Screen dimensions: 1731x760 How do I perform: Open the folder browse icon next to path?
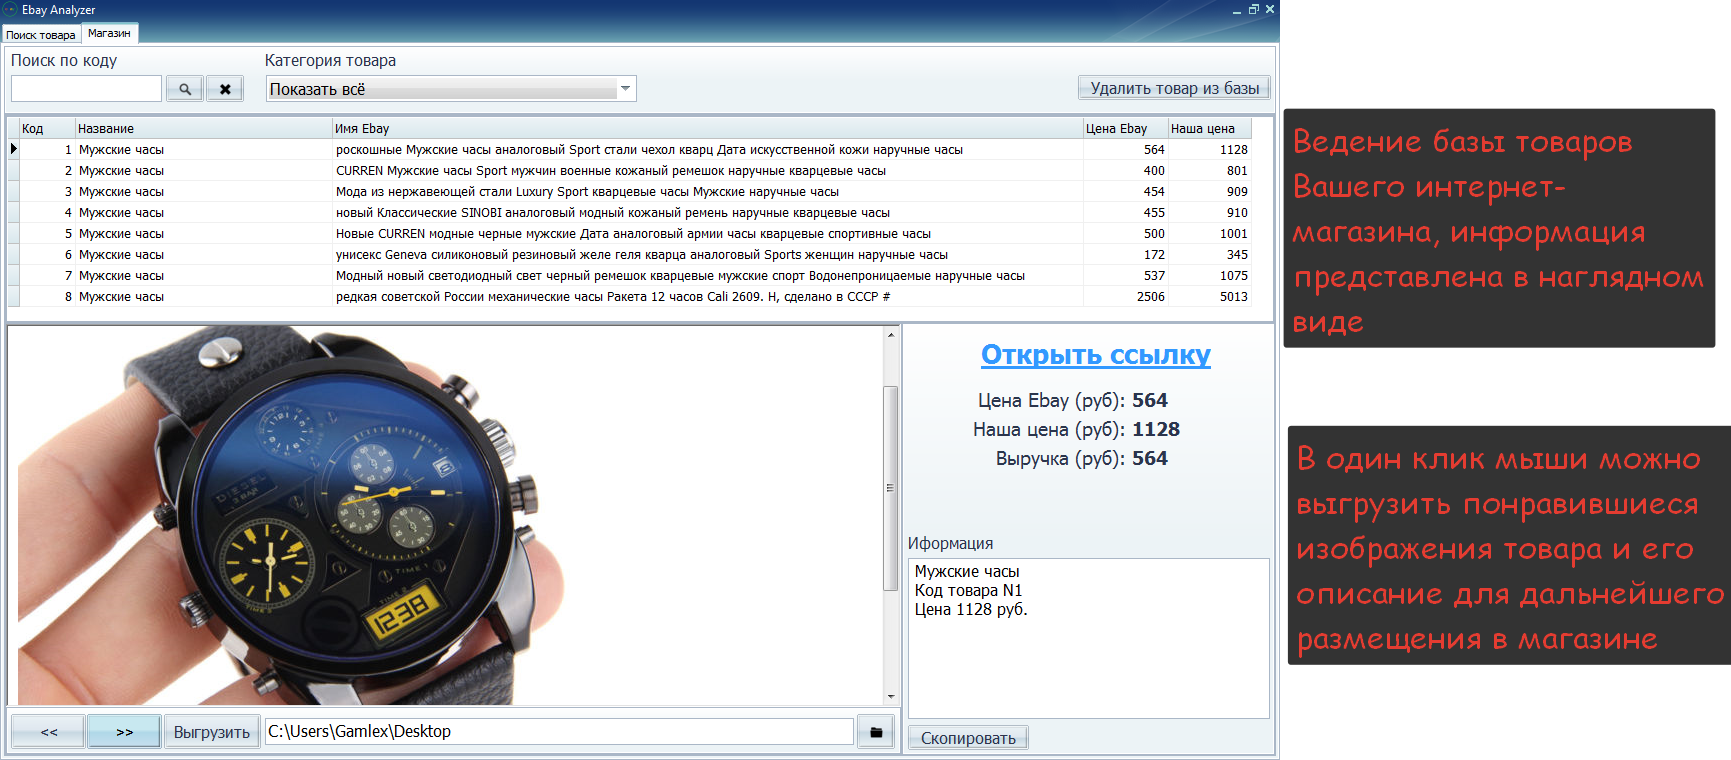pyautogui.click(x=876, y=732)
